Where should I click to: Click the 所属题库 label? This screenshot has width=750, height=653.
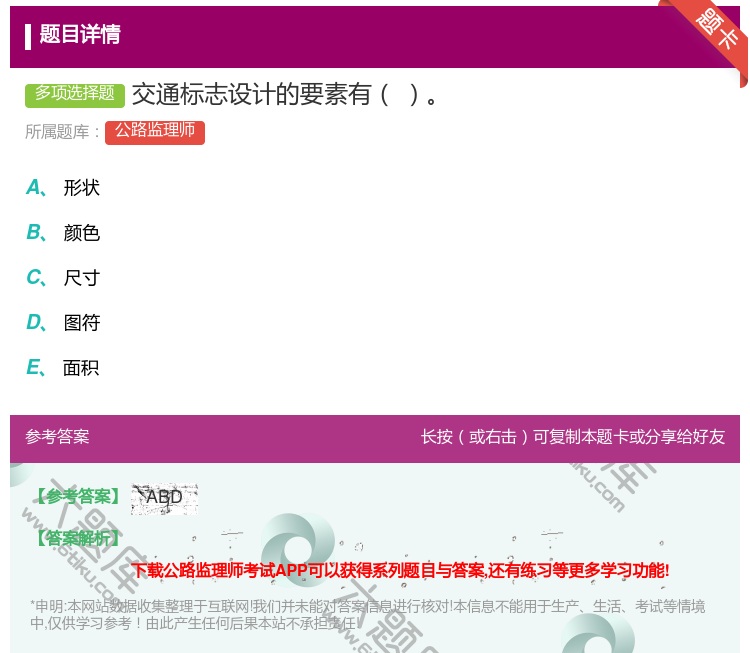[x=62, y=132]
